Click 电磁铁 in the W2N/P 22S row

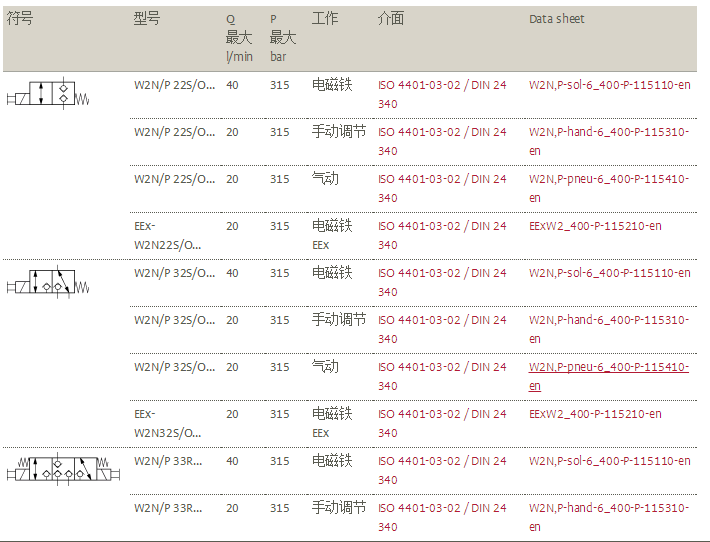tap(332, 85)
